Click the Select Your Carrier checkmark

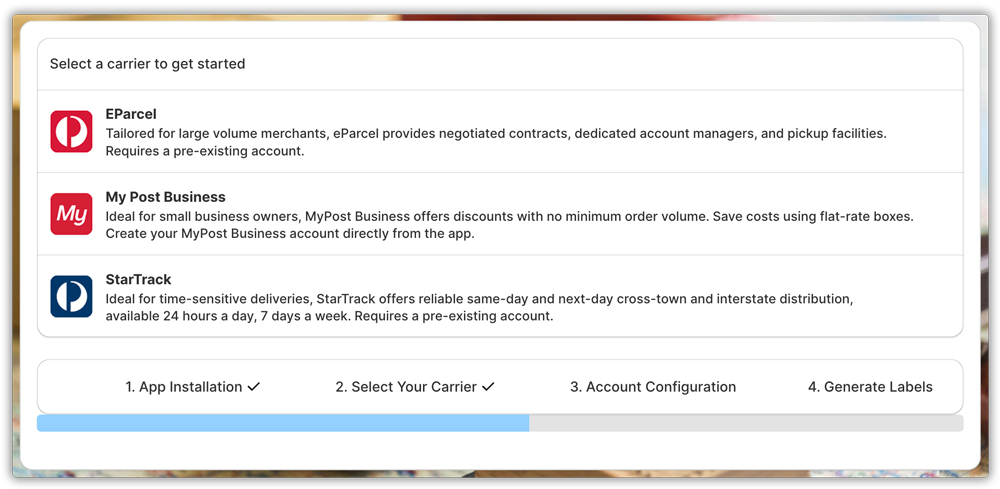(x=488, y=387)
